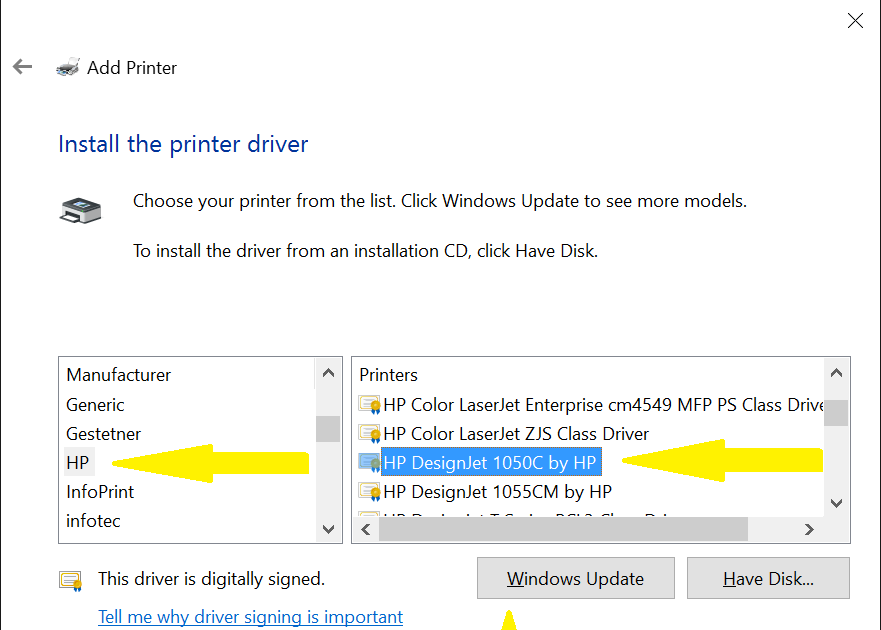Choose HP Color LaserJet ZJS Class Driver
Viewport: 881px width, 630px height.
pyautogui.click(x=516, y=434)
